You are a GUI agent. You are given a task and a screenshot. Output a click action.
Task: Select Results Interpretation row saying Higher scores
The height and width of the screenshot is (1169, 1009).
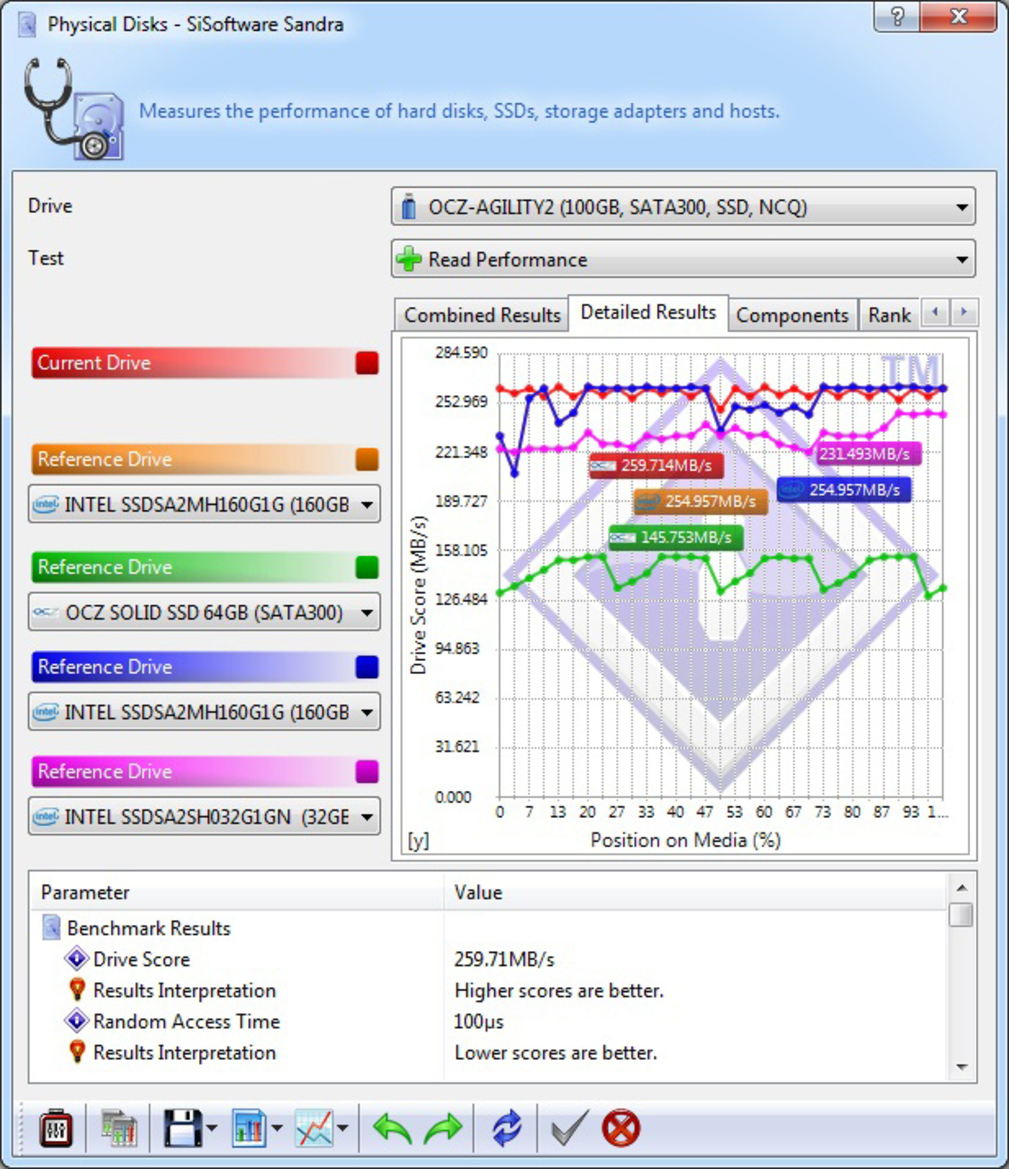click(x=488, y=991)
